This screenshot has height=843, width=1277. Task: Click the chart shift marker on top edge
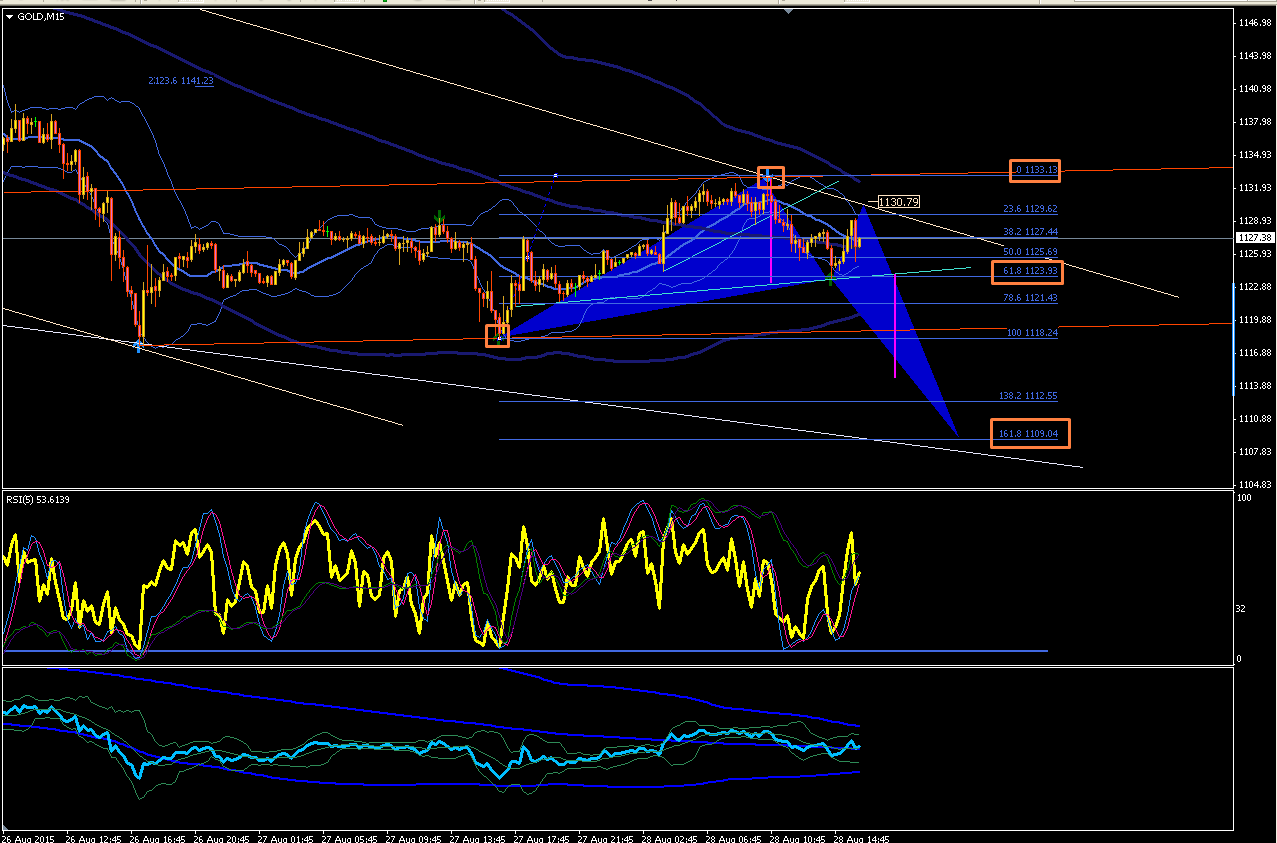[x=791, y=12]
